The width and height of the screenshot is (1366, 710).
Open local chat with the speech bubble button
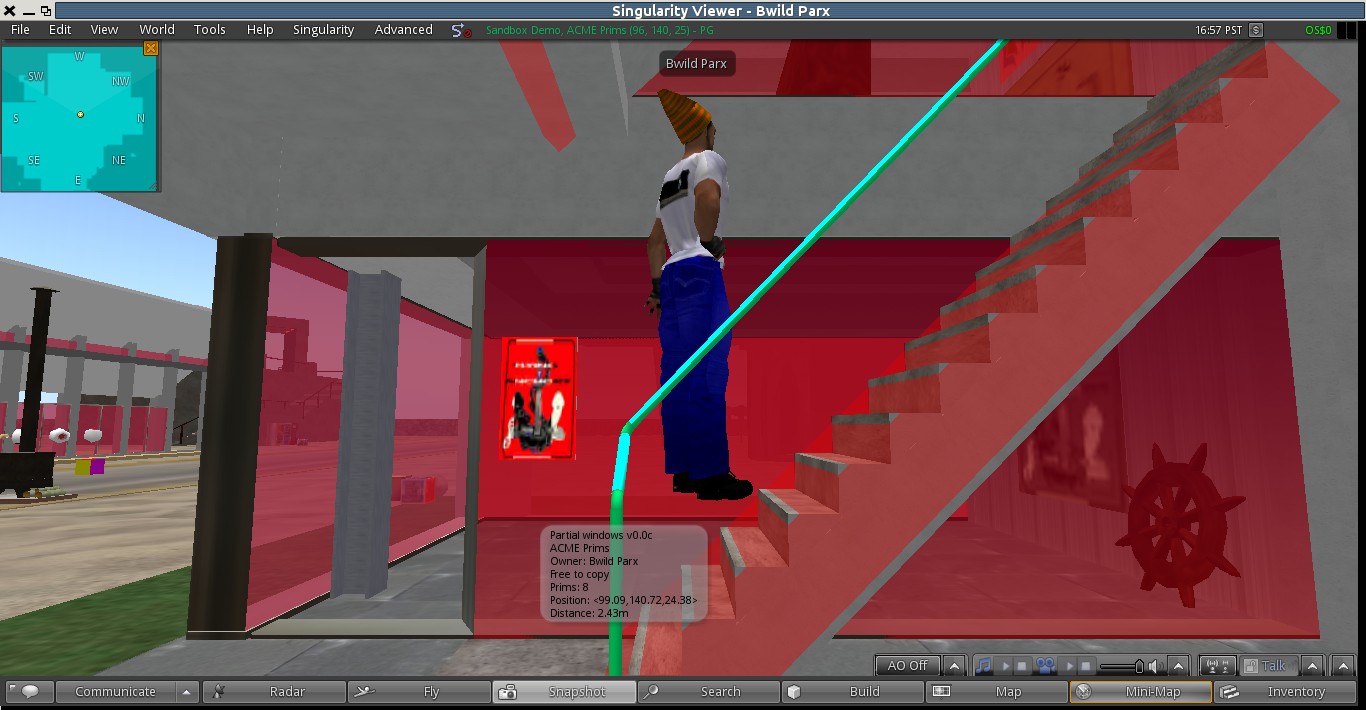click(29, 691)
